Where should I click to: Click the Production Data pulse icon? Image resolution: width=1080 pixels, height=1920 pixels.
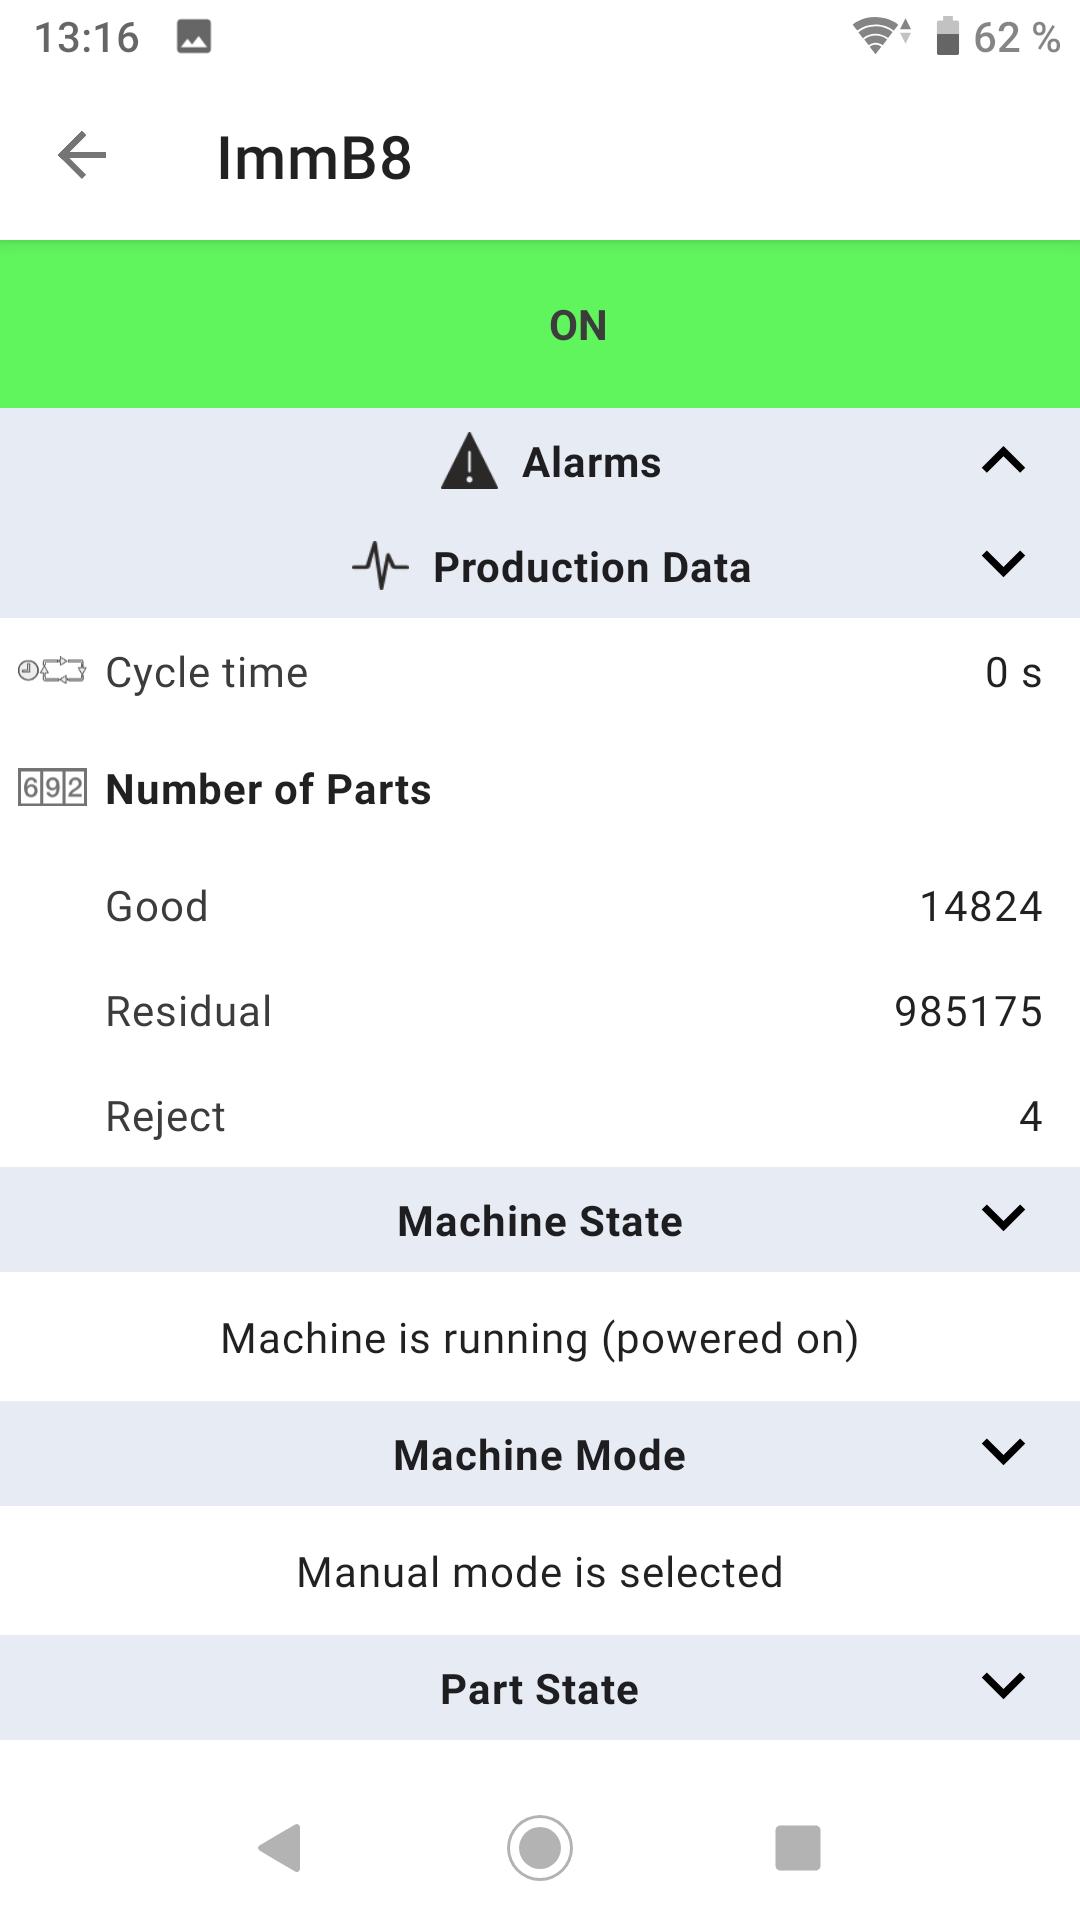(x=381, y=566)
